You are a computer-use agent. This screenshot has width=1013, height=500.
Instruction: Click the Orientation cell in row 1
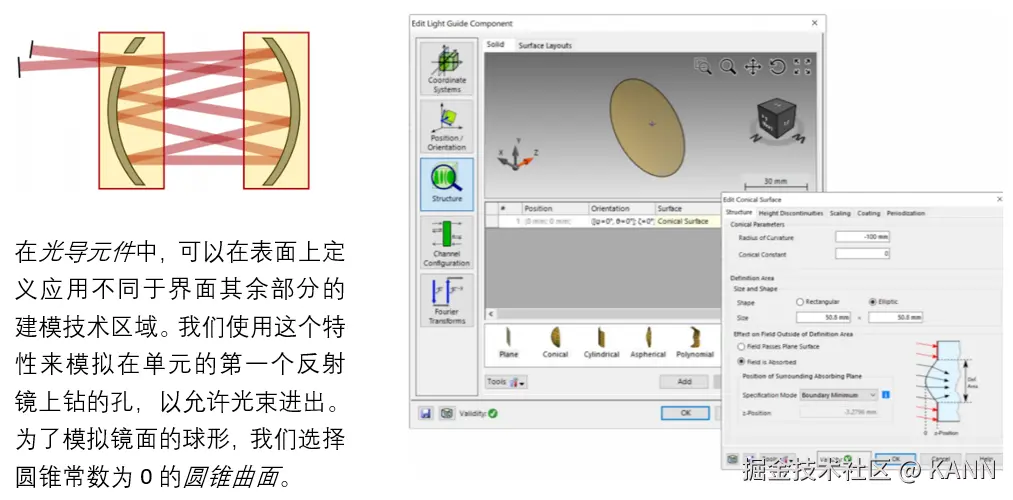[621, 221]
